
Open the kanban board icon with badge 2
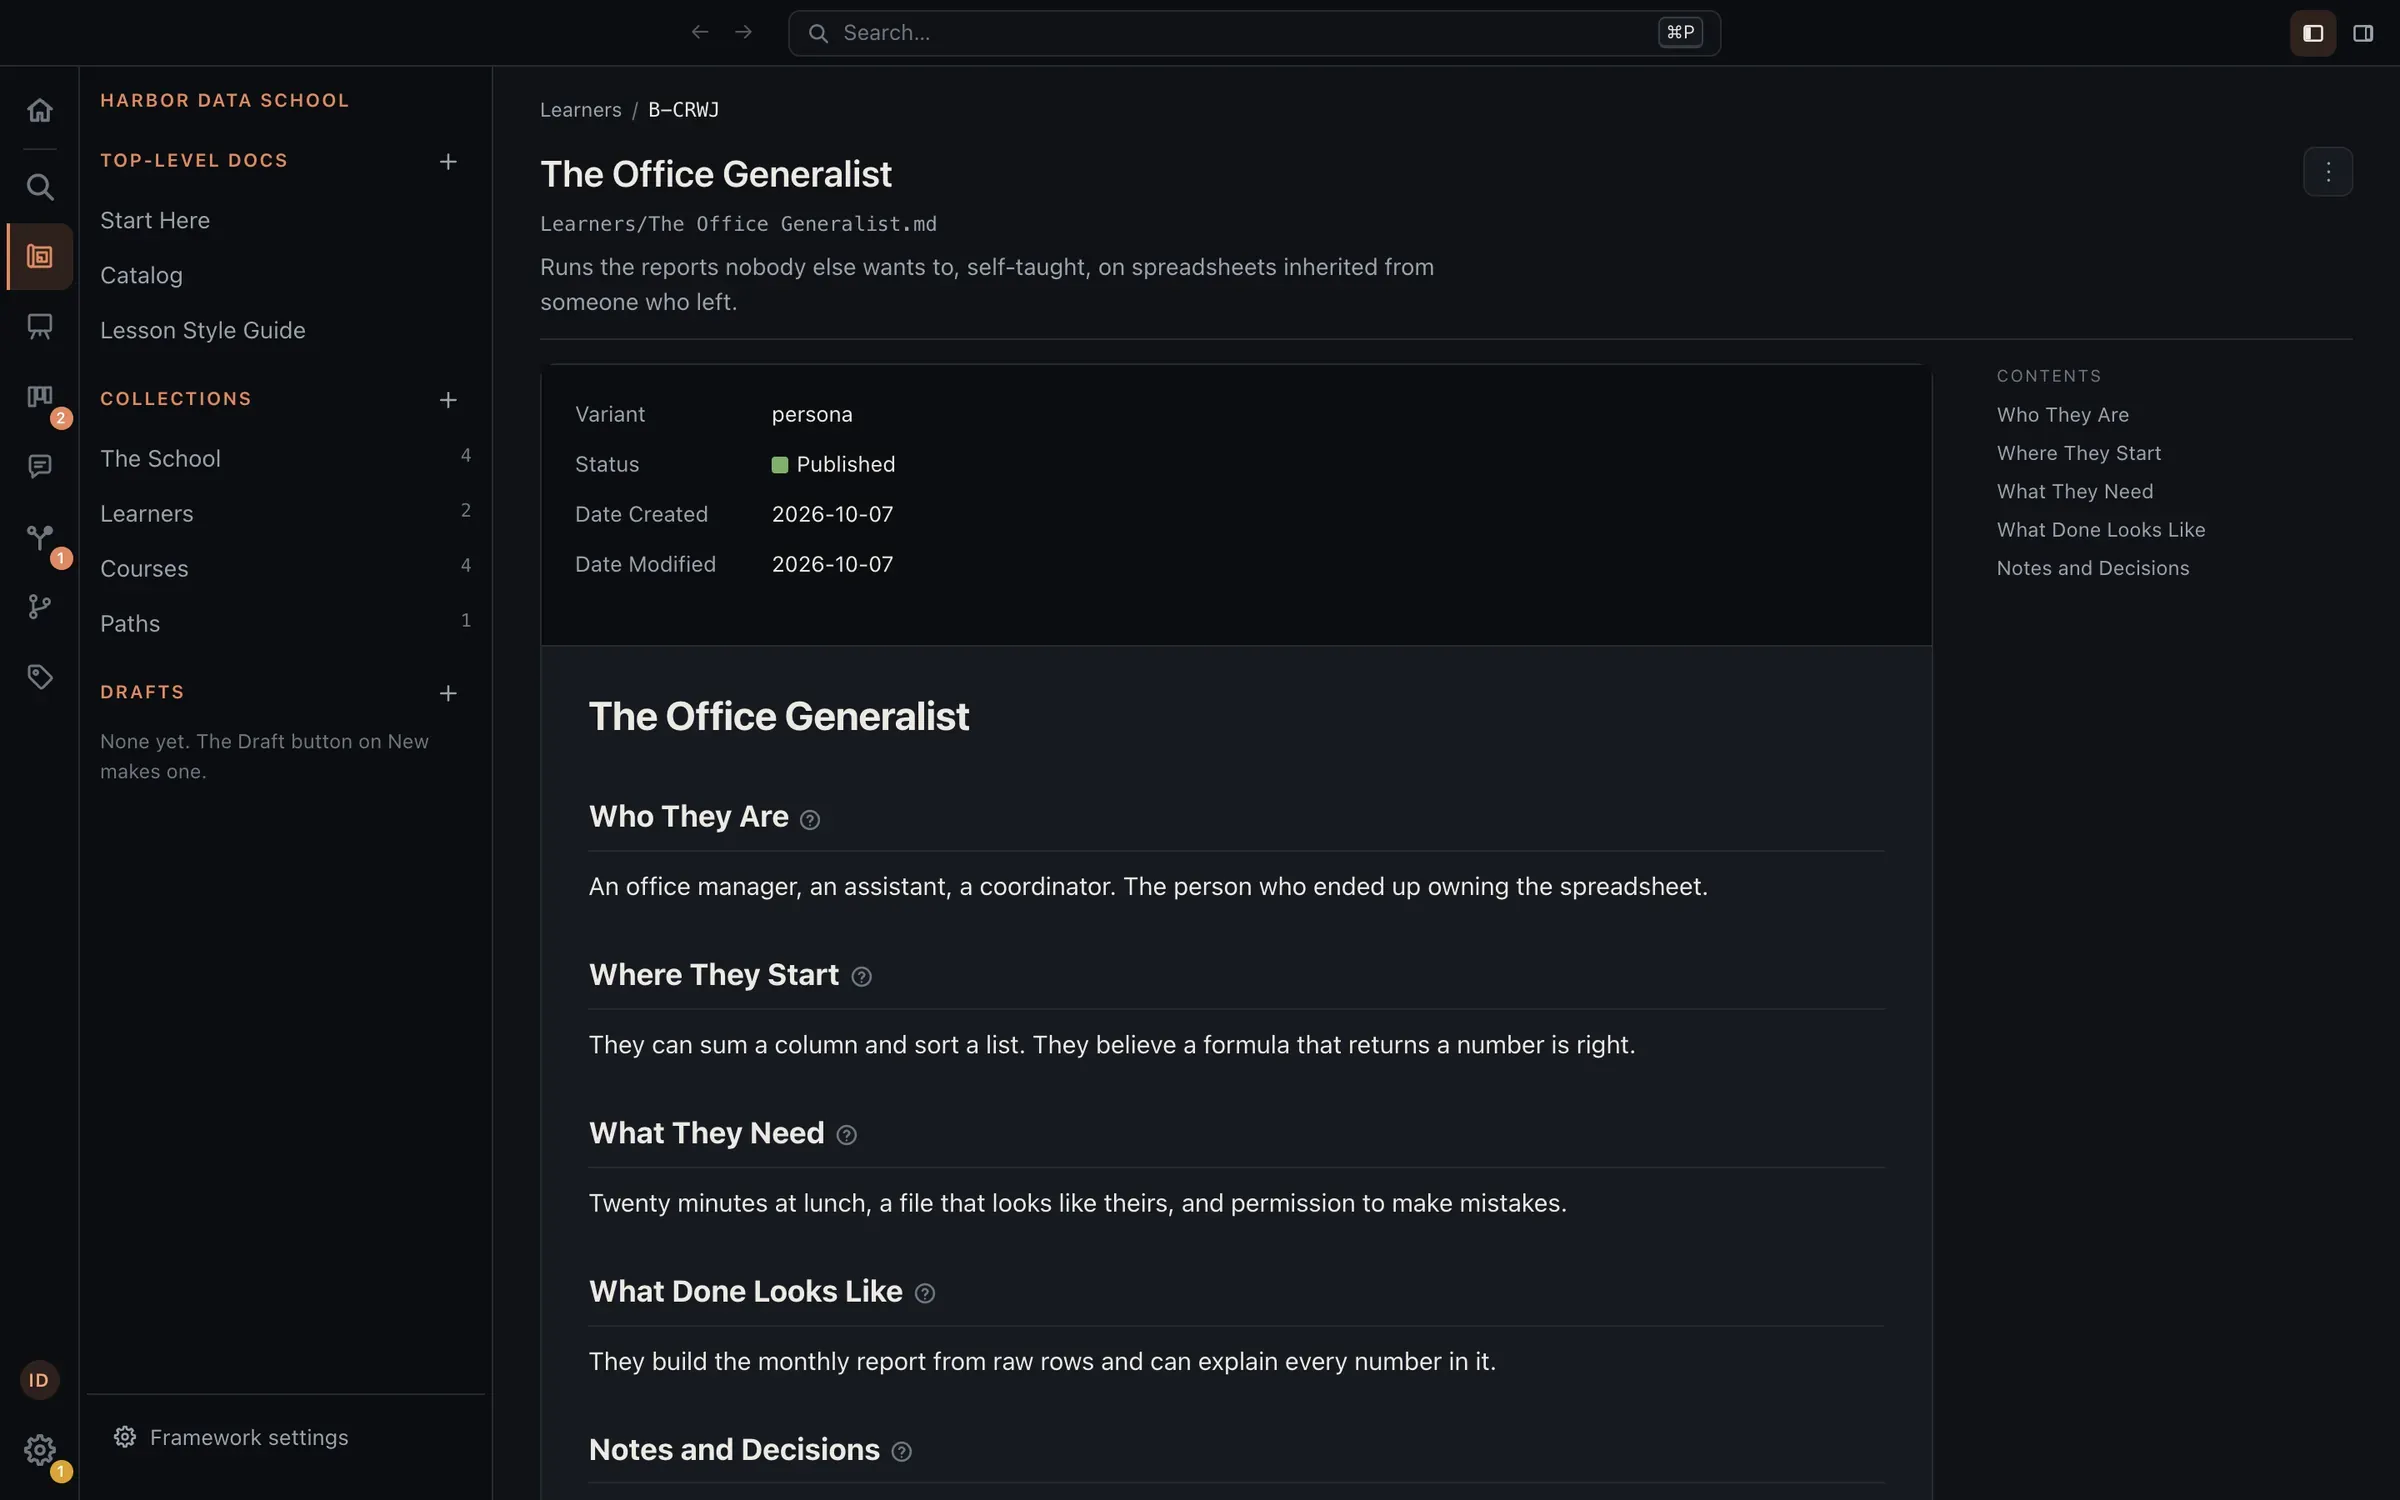[39, 397]
